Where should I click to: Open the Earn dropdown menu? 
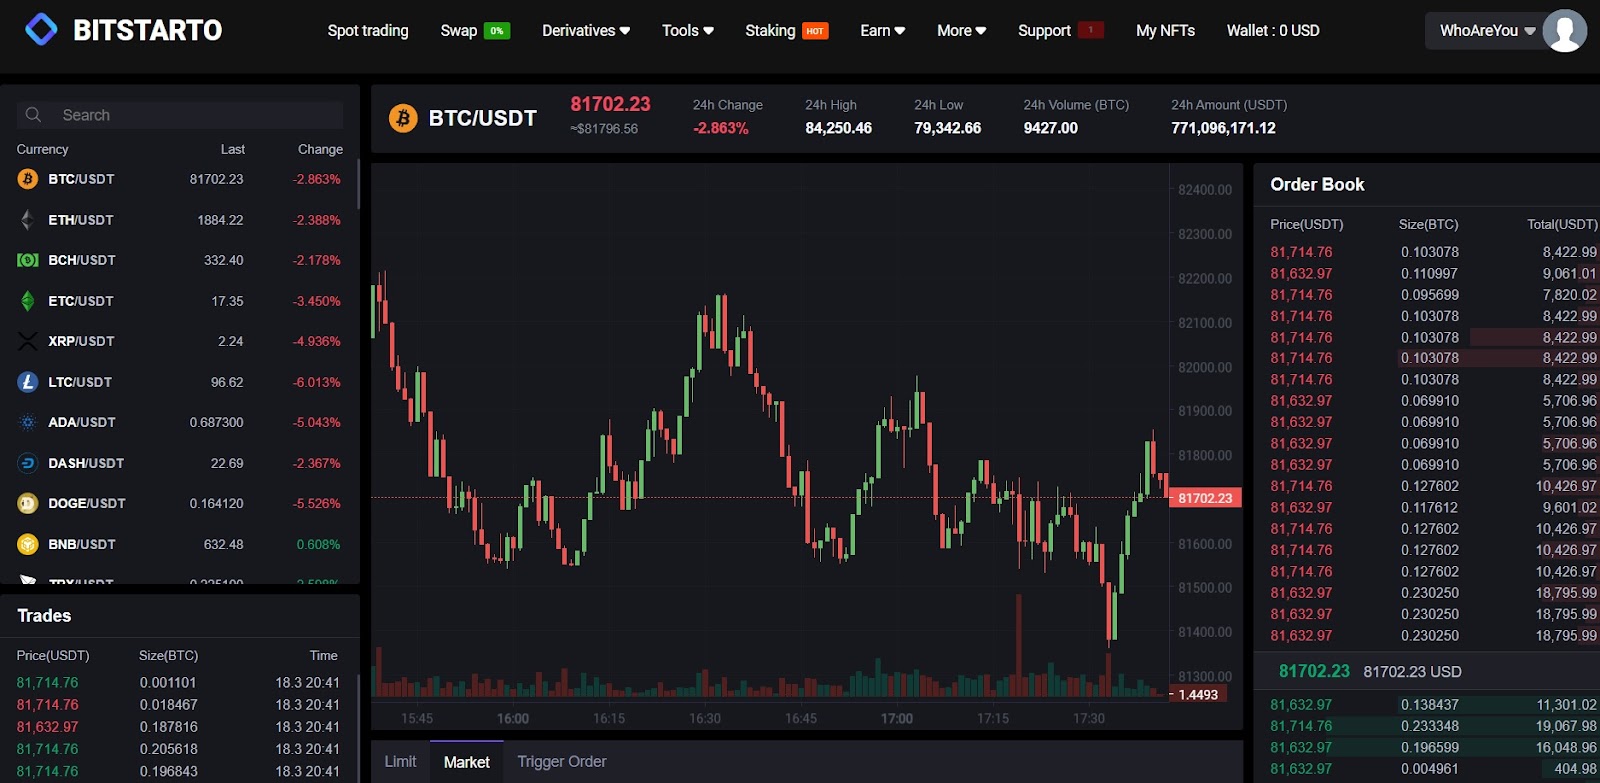[x=883, y=31]
